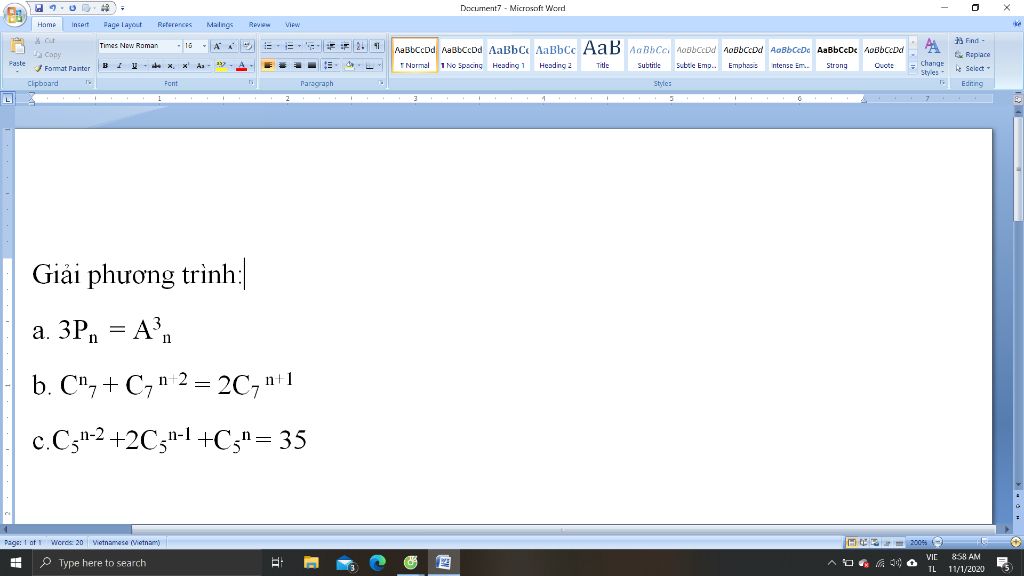Open the Mailings tab
The image size is (1024, 576).
click(219, 24)
